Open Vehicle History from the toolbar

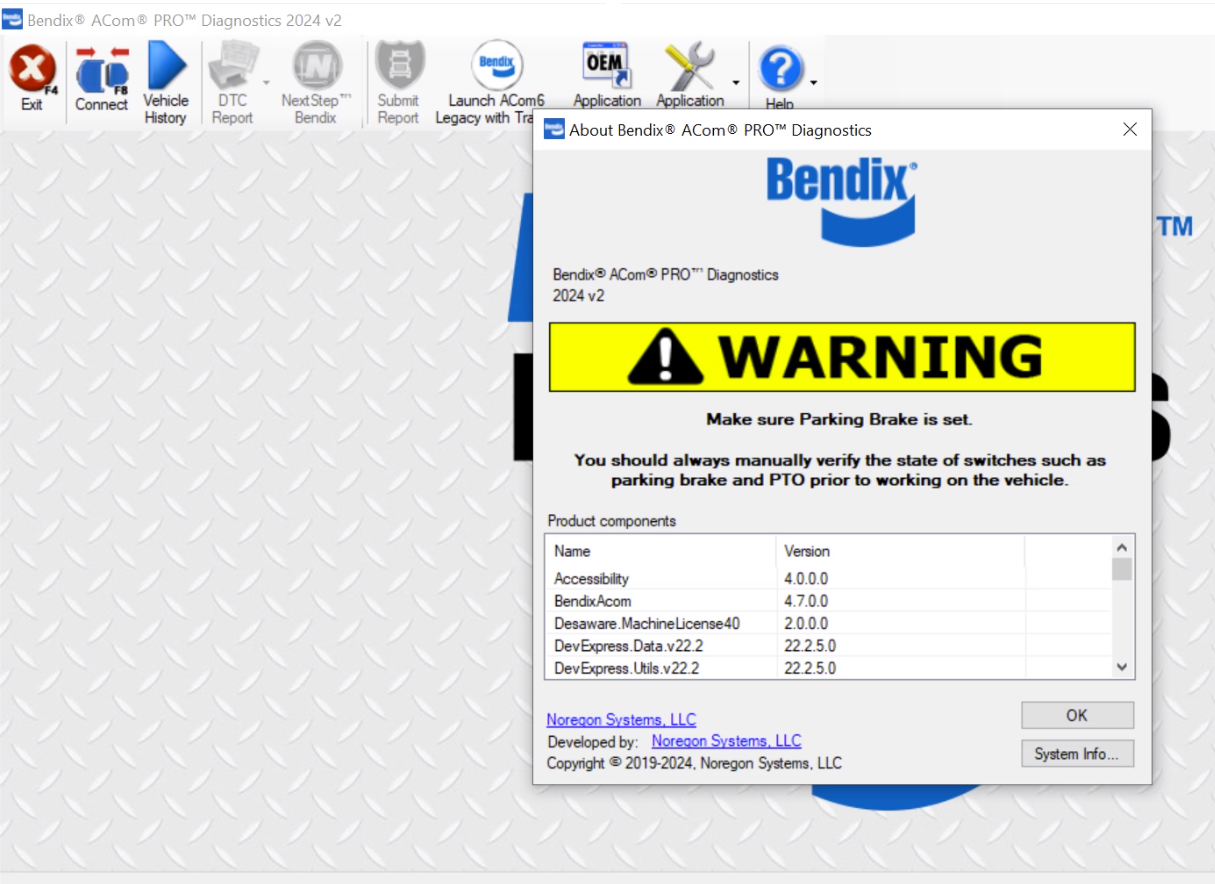click(166, 67)
